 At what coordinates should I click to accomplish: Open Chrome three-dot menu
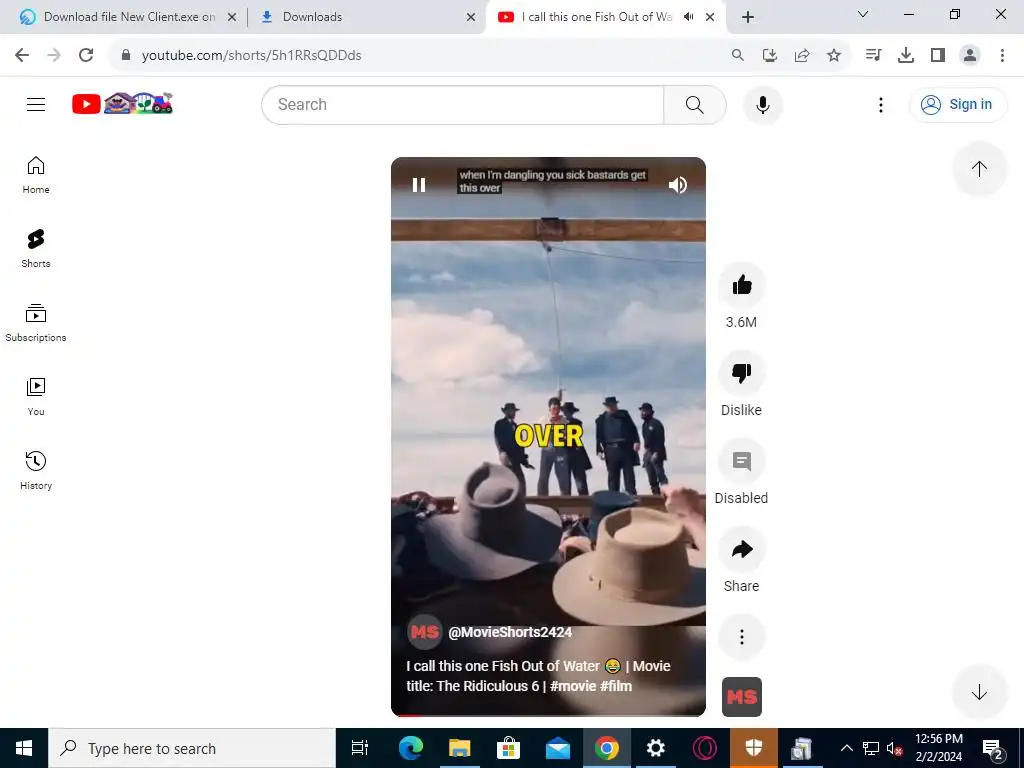1002,55
